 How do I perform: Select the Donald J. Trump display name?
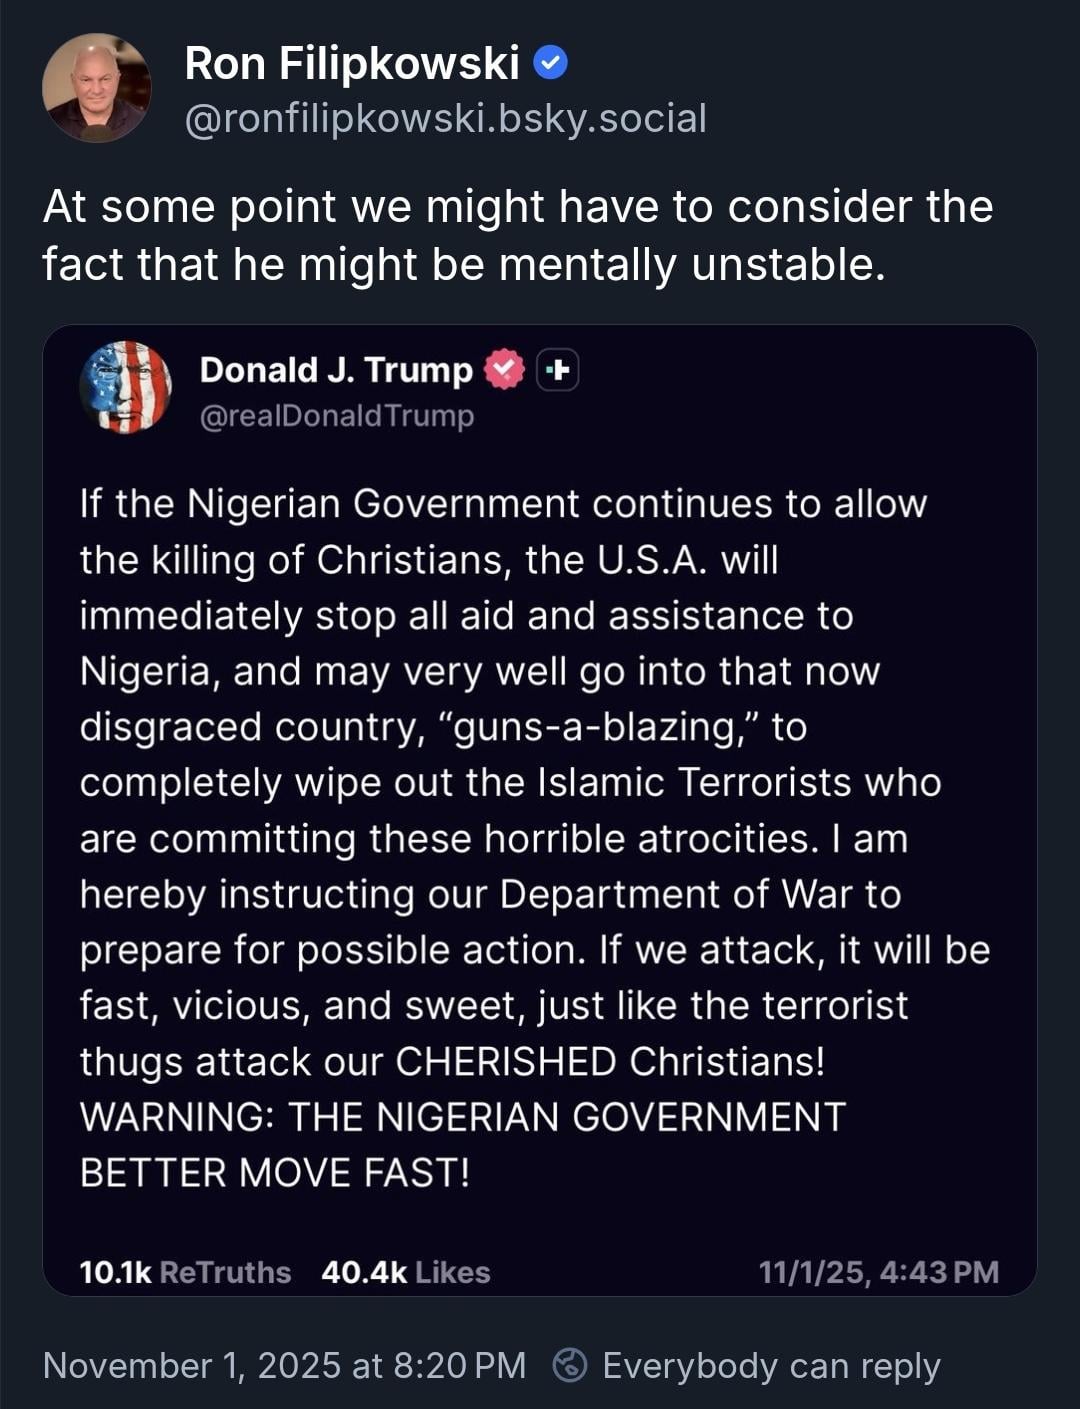pyautogui.click(x=336, y=370)
